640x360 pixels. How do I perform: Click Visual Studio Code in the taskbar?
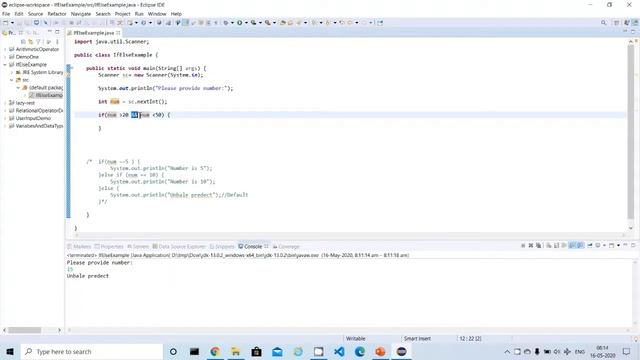point(339,351)
